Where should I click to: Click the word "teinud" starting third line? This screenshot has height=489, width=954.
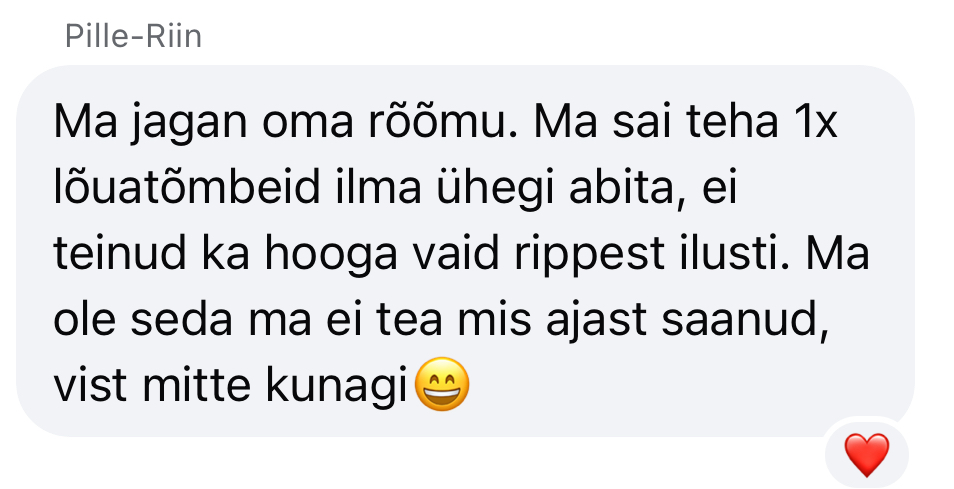click(120, 253)
